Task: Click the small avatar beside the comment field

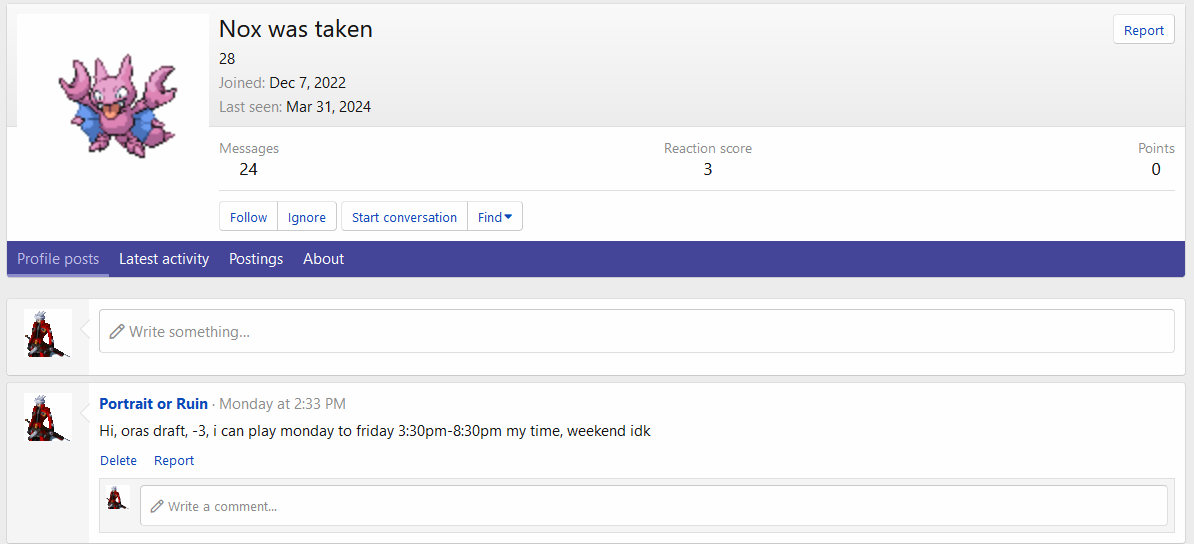Action: pos(119,498)
